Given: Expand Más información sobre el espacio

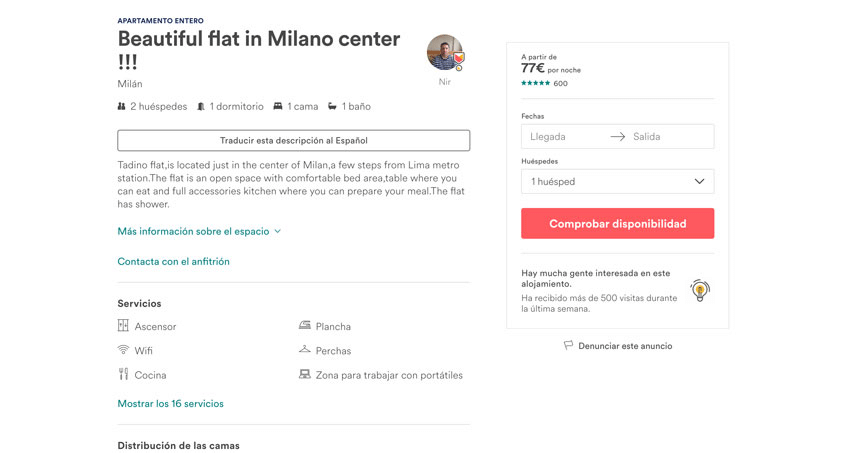Looking at the screenshot, I should coord(199,231).
